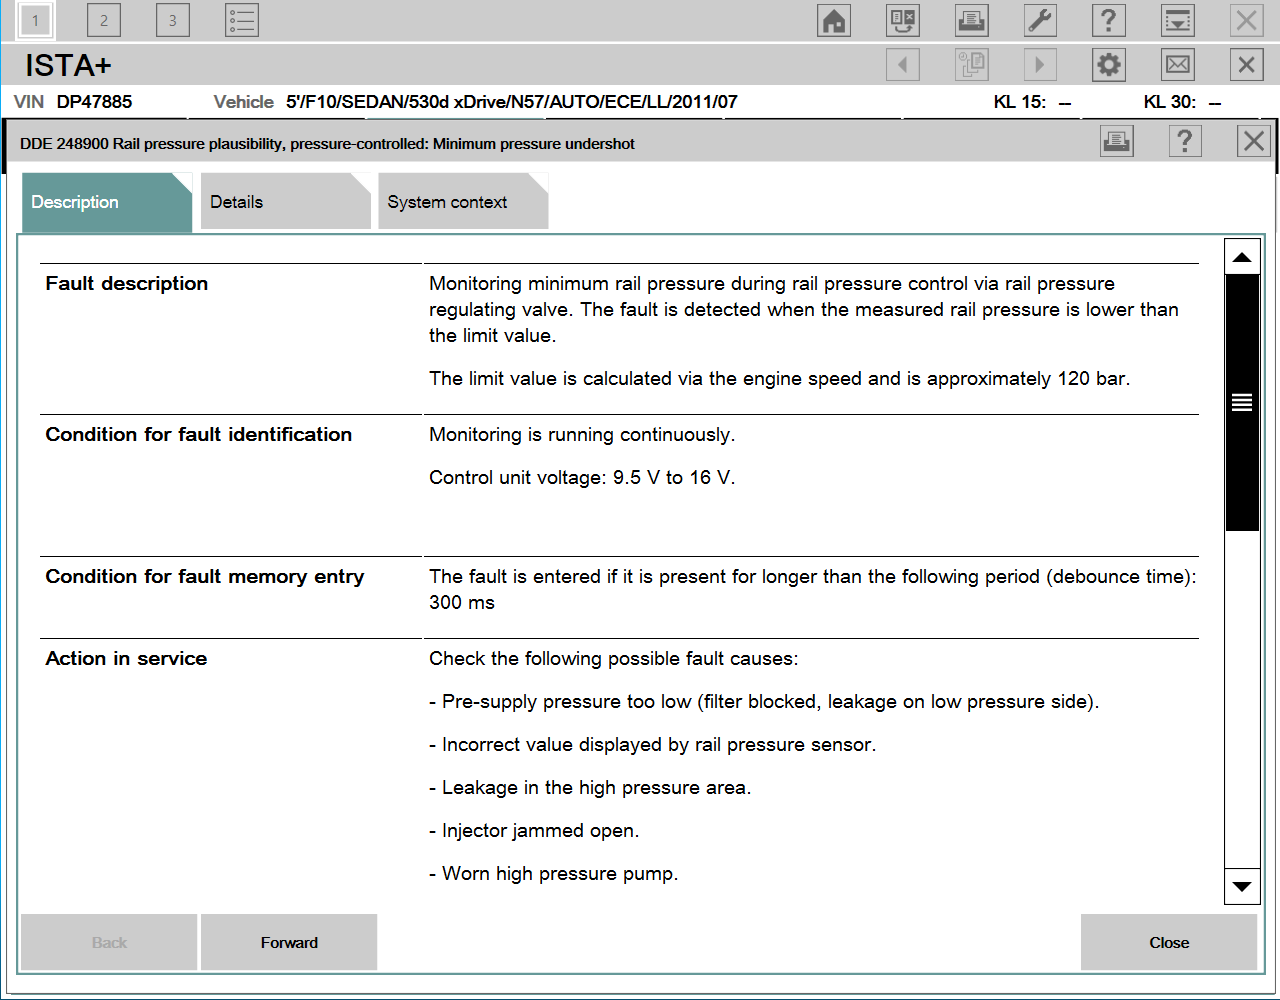Open the wrench tools icon

click(1040, 20)
